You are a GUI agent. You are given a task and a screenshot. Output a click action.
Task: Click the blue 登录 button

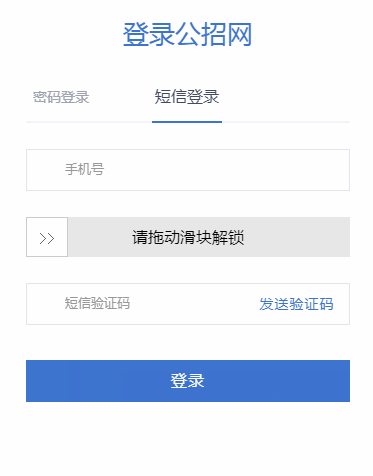pyautogui.click(x=188, y=381)
